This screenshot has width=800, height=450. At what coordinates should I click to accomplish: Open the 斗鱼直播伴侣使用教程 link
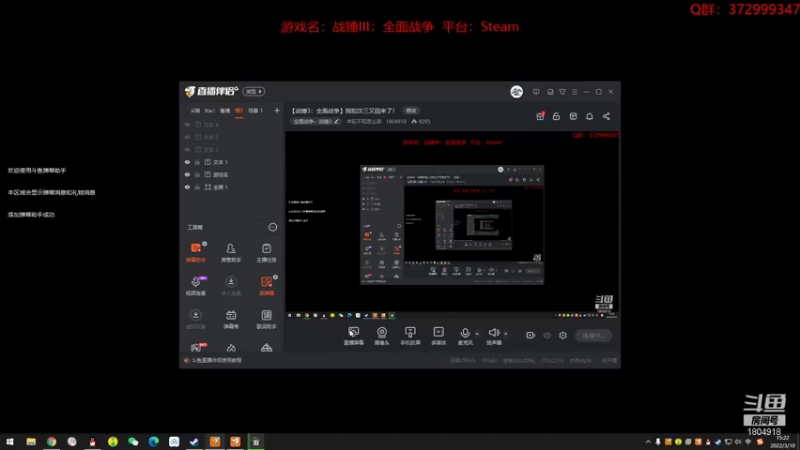click(x=217, y=360)
